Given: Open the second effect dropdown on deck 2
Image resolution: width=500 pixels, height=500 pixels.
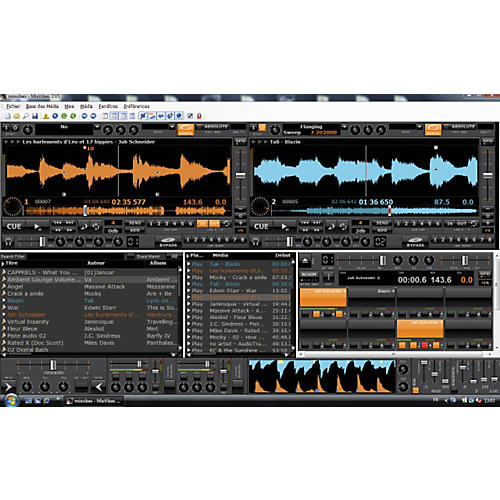Looking at the screenshot, I should [419, 127].
